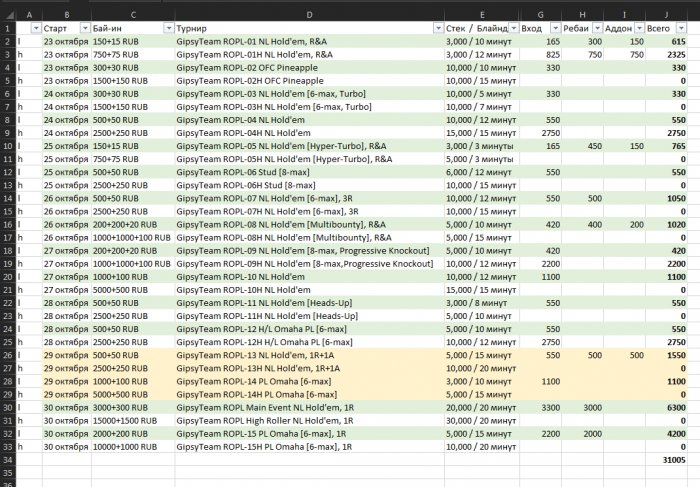Viewport: 700px width, 487px height.
Task: Select column B header
Action: 66,14
